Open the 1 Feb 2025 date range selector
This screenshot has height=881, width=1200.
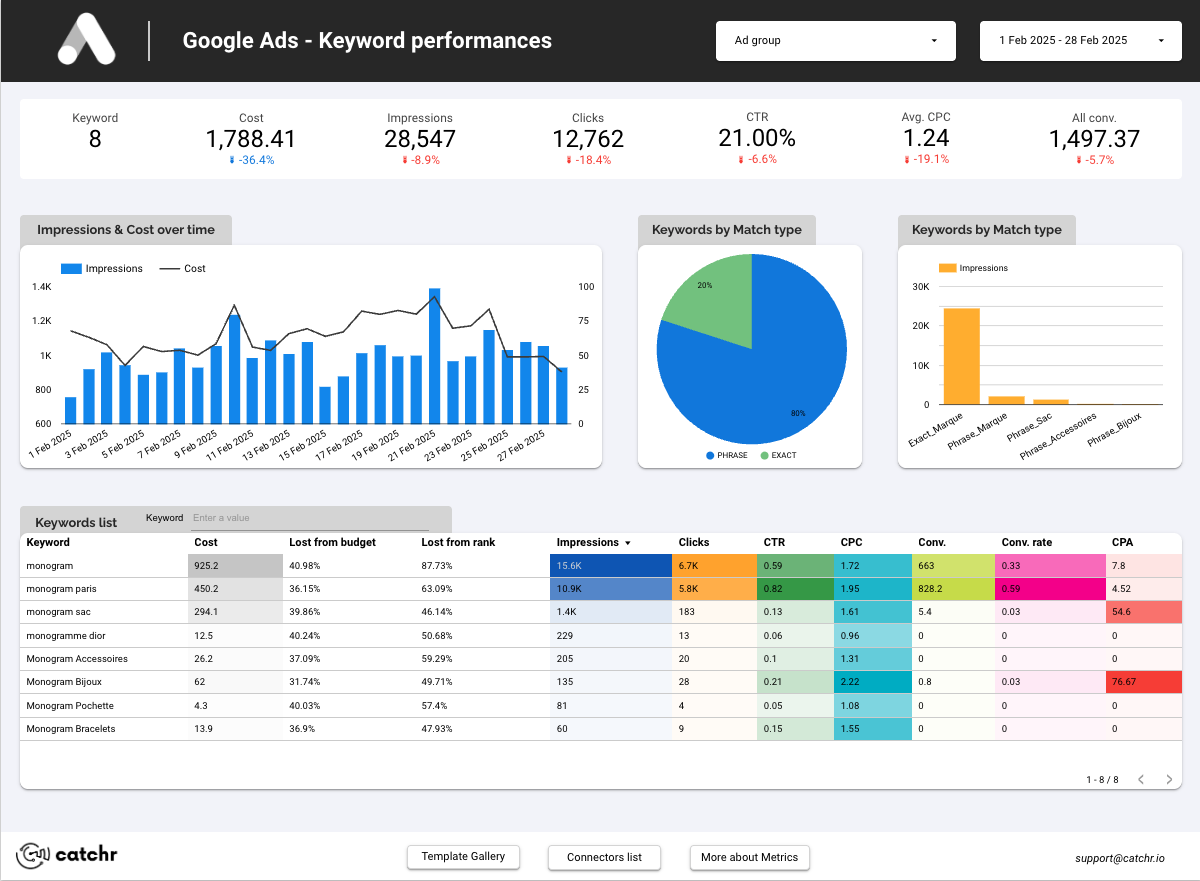pos(1080,40)
